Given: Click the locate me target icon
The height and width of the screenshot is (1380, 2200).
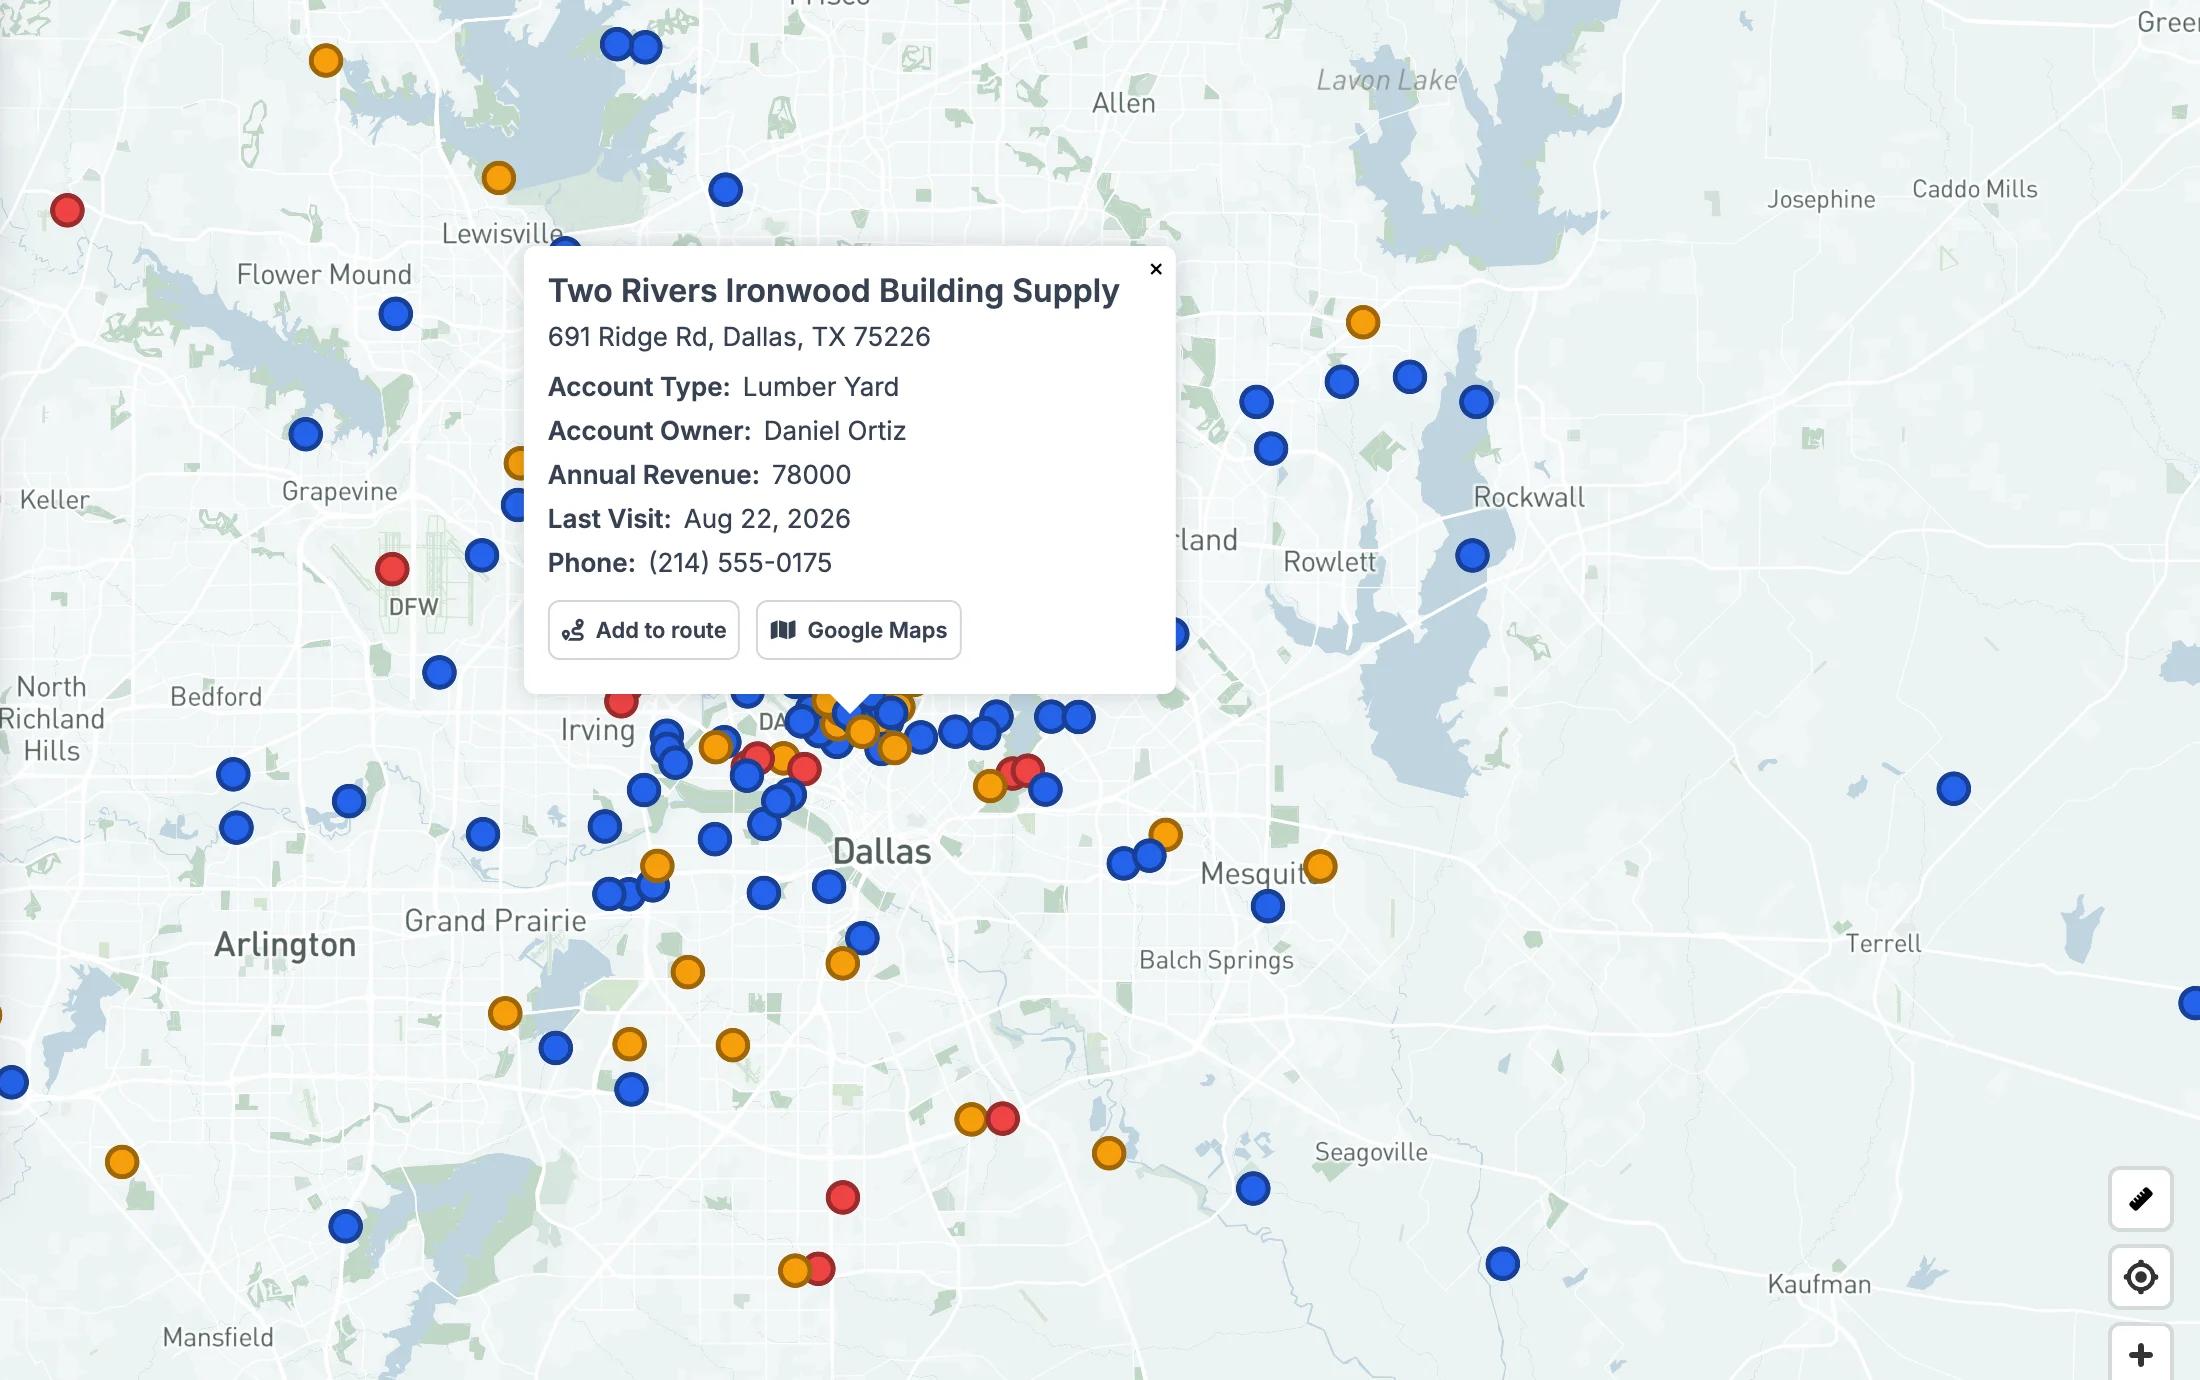Looking at the screenshot, I should click(x=2141, y=1277).
